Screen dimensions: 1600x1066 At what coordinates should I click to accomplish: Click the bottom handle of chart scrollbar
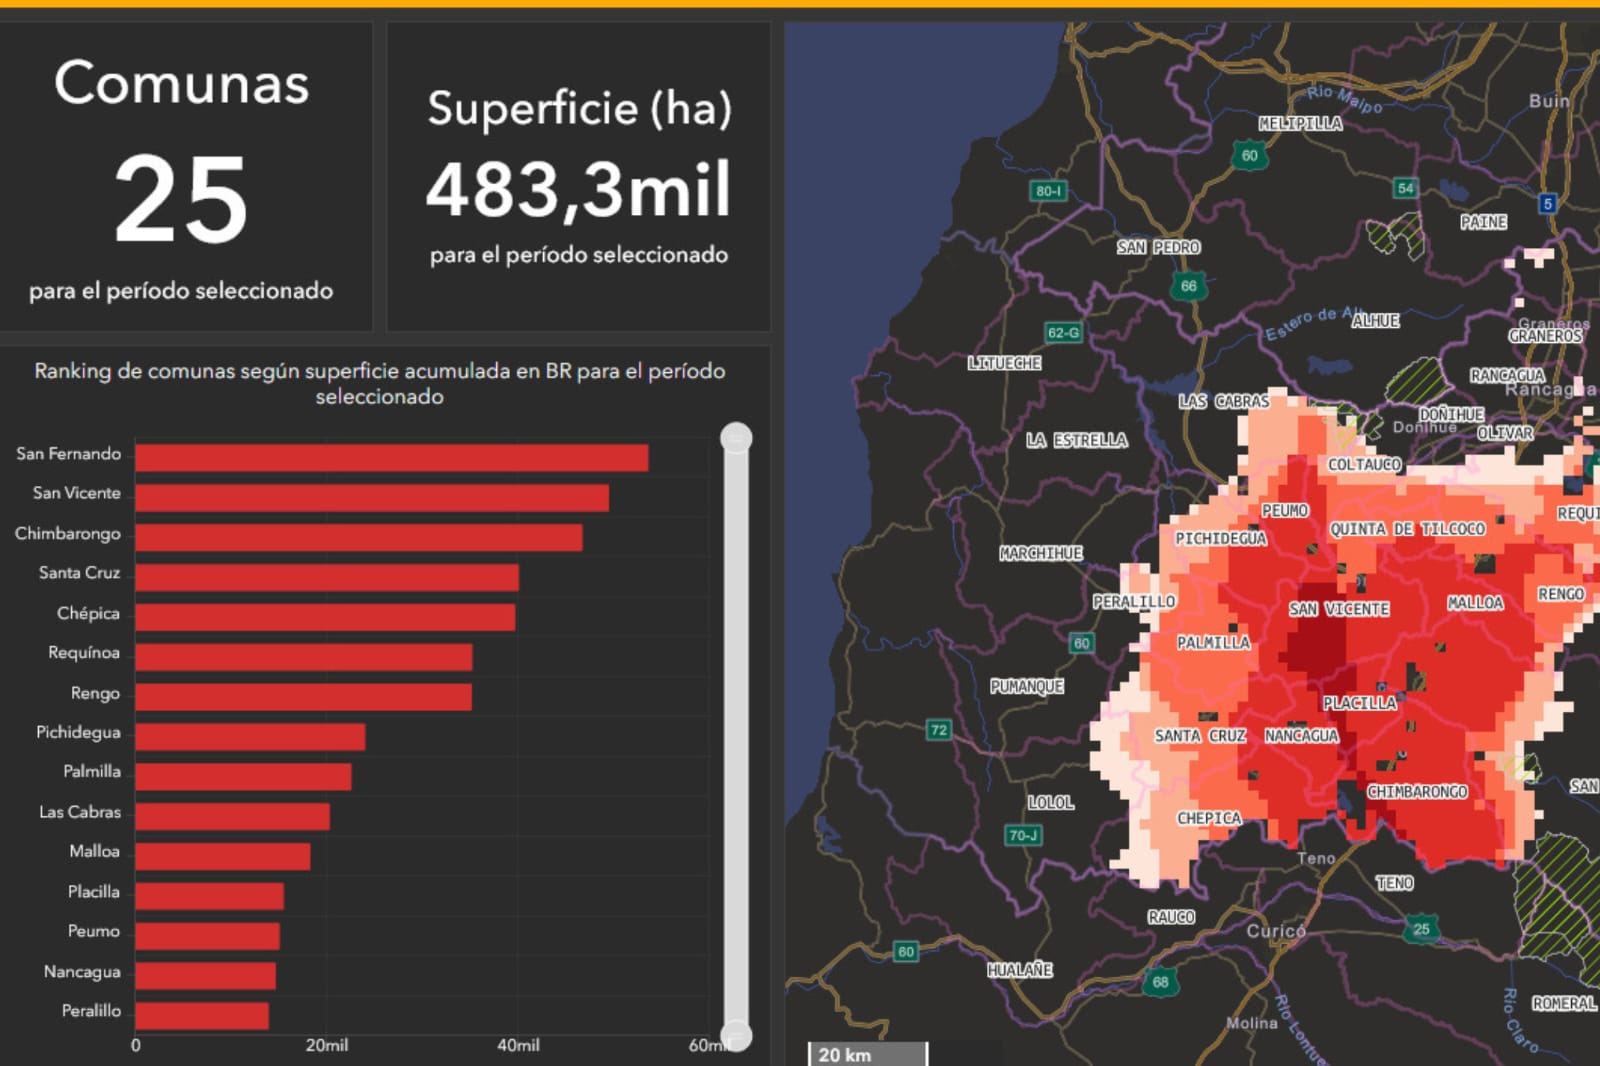point(736,1034)
